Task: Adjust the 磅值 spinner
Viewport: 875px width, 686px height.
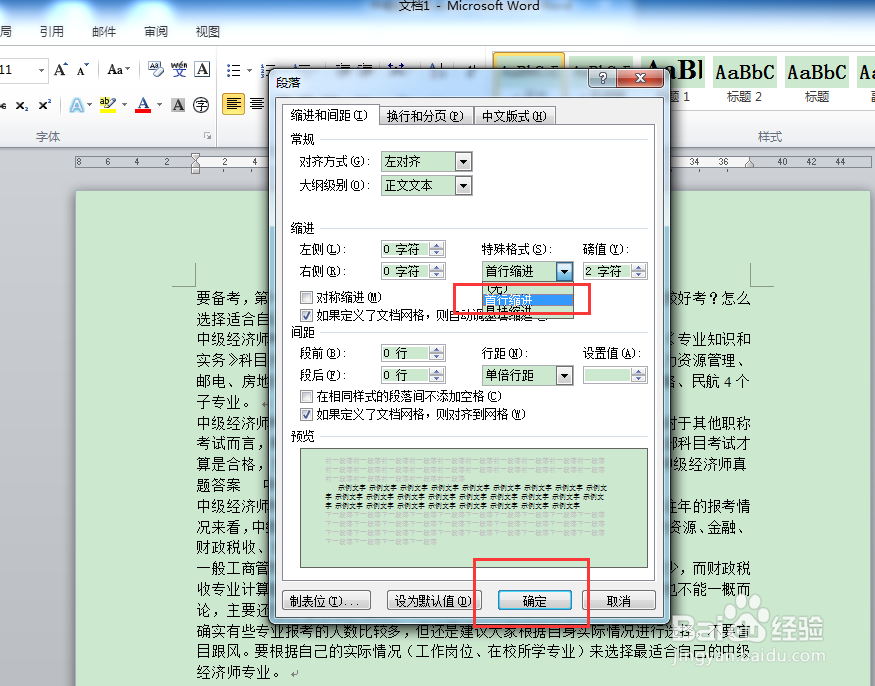Action: tap(639, 271)
